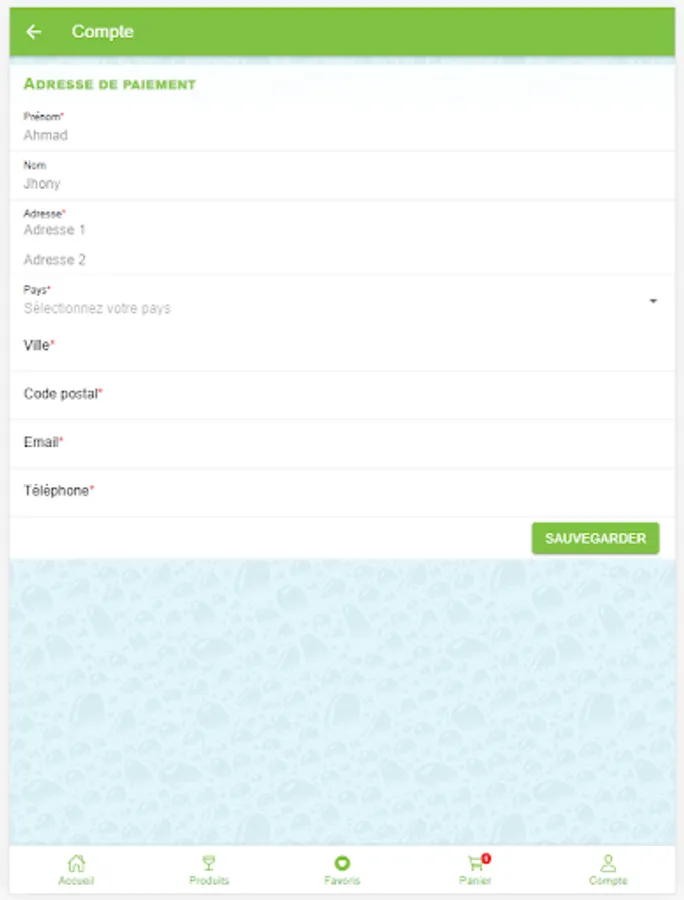This screenshot has height=900, width=684.
Task: Click into the Adresse 2 field
Action: point(341,259)
